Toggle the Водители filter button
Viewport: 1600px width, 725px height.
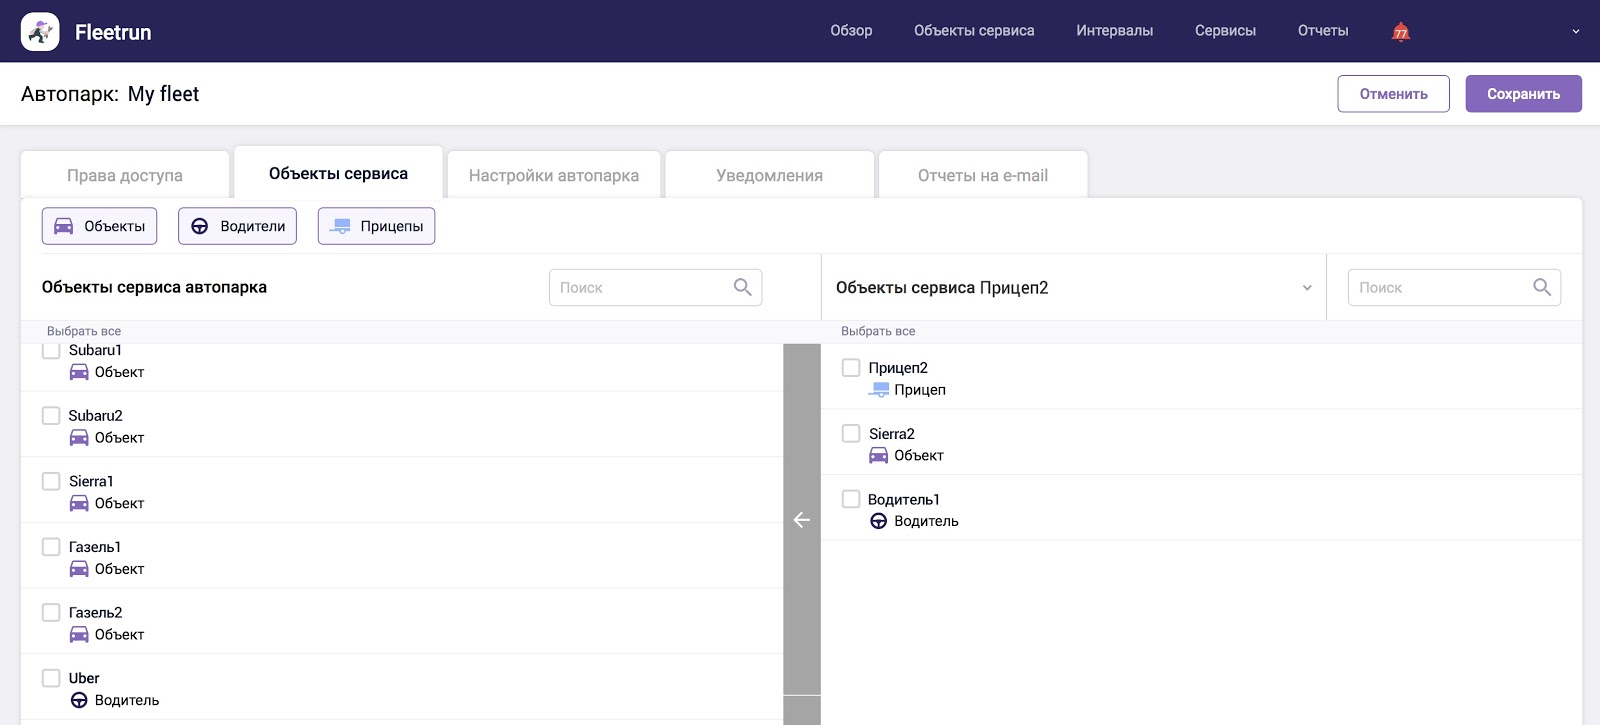[237, 226]
